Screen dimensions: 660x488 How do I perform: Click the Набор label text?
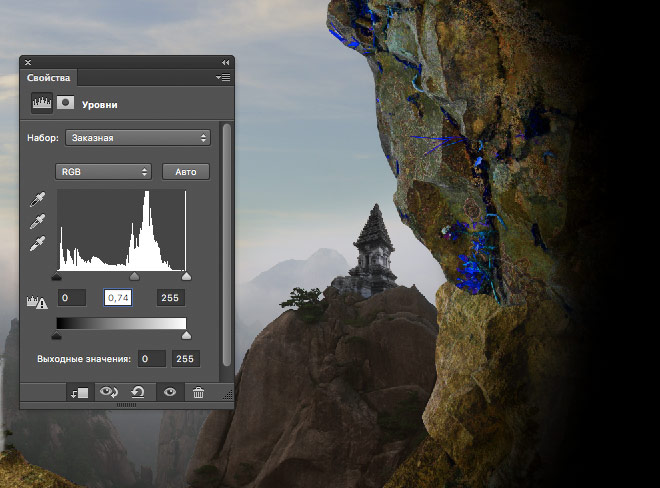43,138
